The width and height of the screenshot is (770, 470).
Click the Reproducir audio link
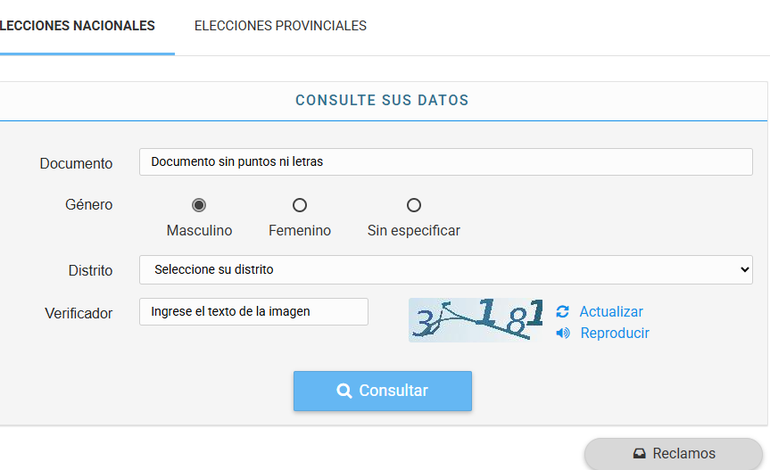(615, 333)
